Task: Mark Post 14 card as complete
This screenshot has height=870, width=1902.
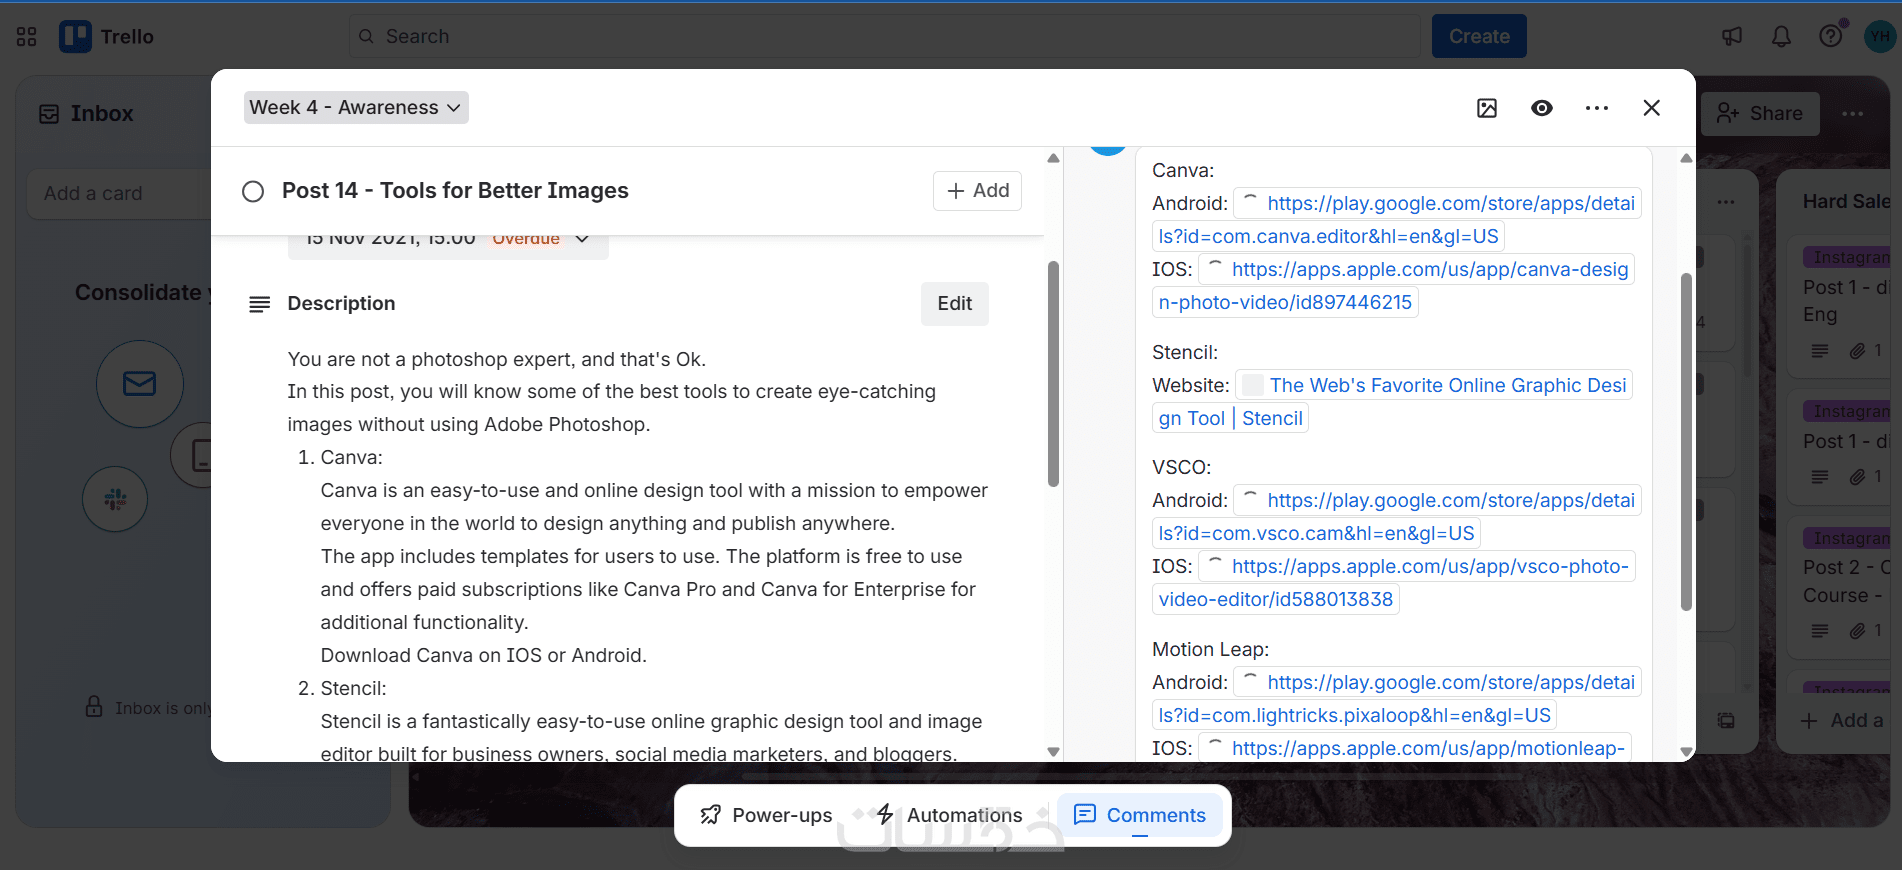Action: click(253, 191)
